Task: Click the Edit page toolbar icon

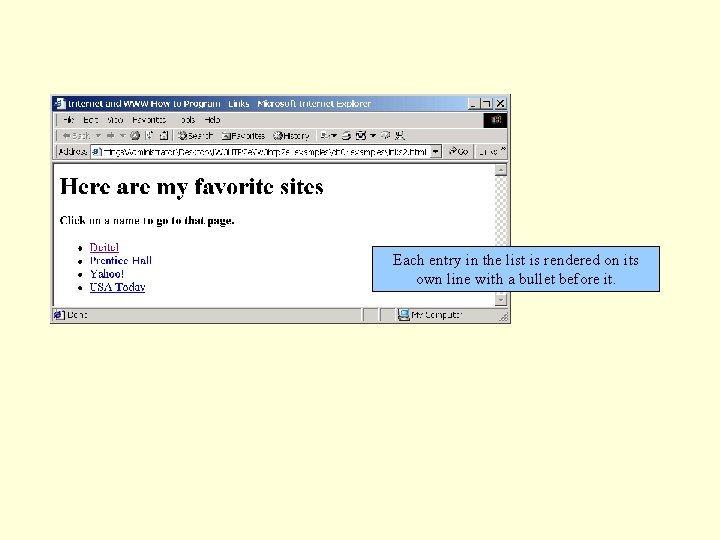Action: pyautogui.click(x=361, y=135)
